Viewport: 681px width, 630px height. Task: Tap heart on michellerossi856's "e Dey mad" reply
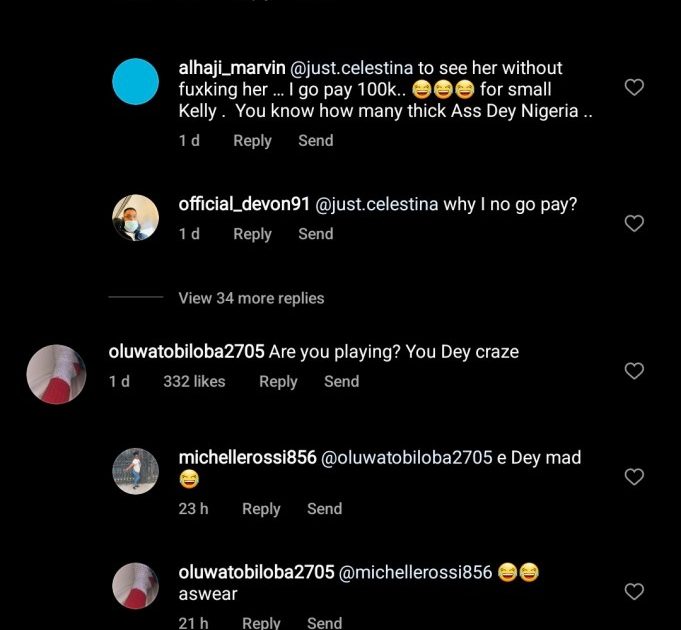tap(633, 477)
